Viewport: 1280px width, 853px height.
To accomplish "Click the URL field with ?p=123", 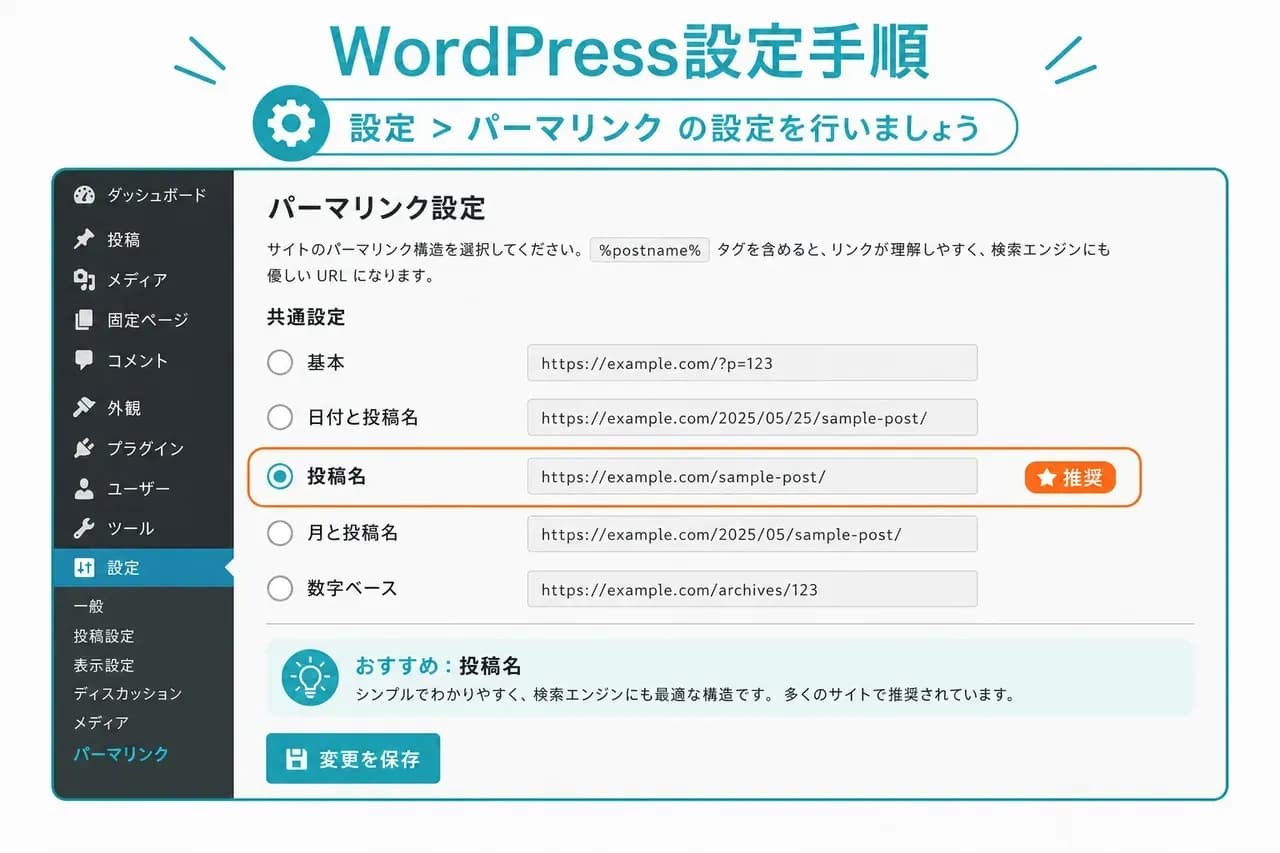I will (x=752, y=363).
